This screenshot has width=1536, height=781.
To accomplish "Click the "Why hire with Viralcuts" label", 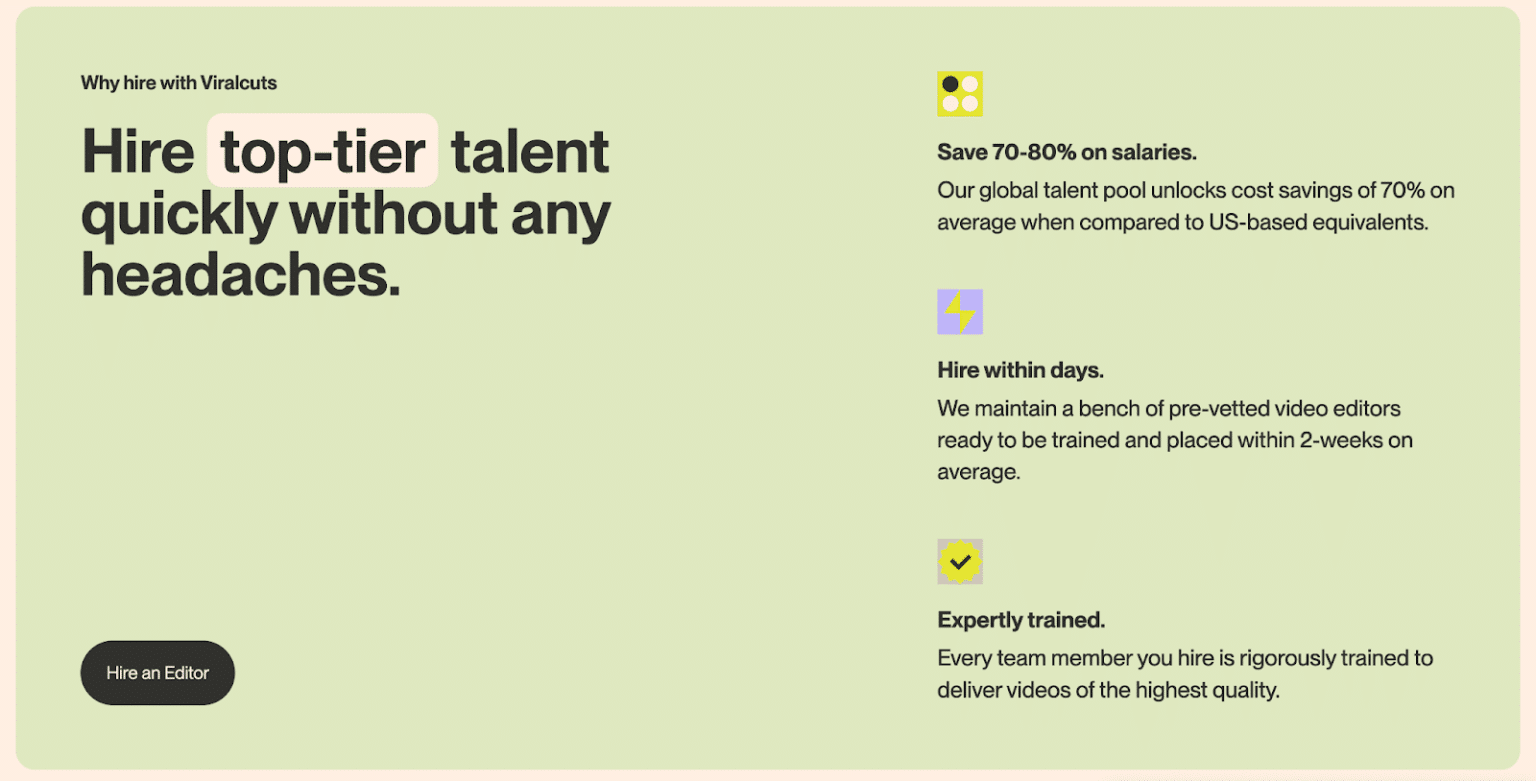I will (179, 83).
